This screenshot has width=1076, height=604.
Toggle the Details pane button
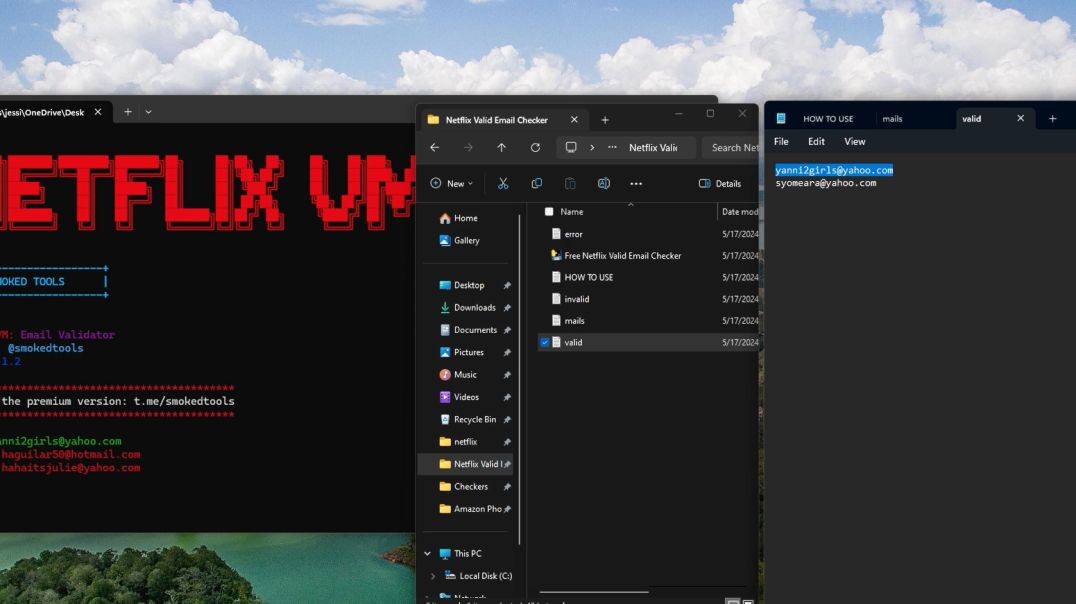720,183
